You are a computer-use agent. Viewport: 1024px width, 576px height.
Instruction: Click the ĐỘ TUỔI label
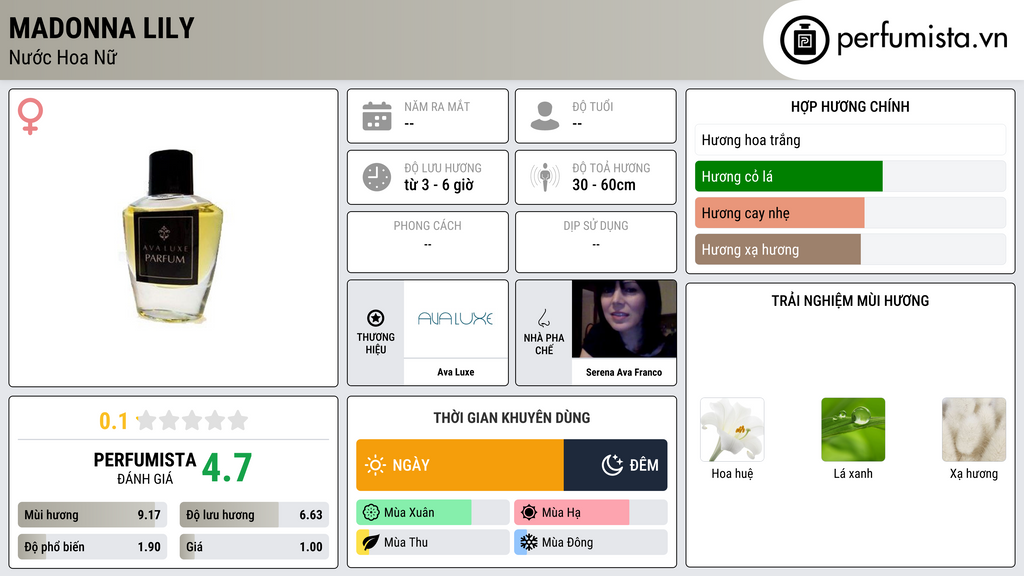point(593,106)
